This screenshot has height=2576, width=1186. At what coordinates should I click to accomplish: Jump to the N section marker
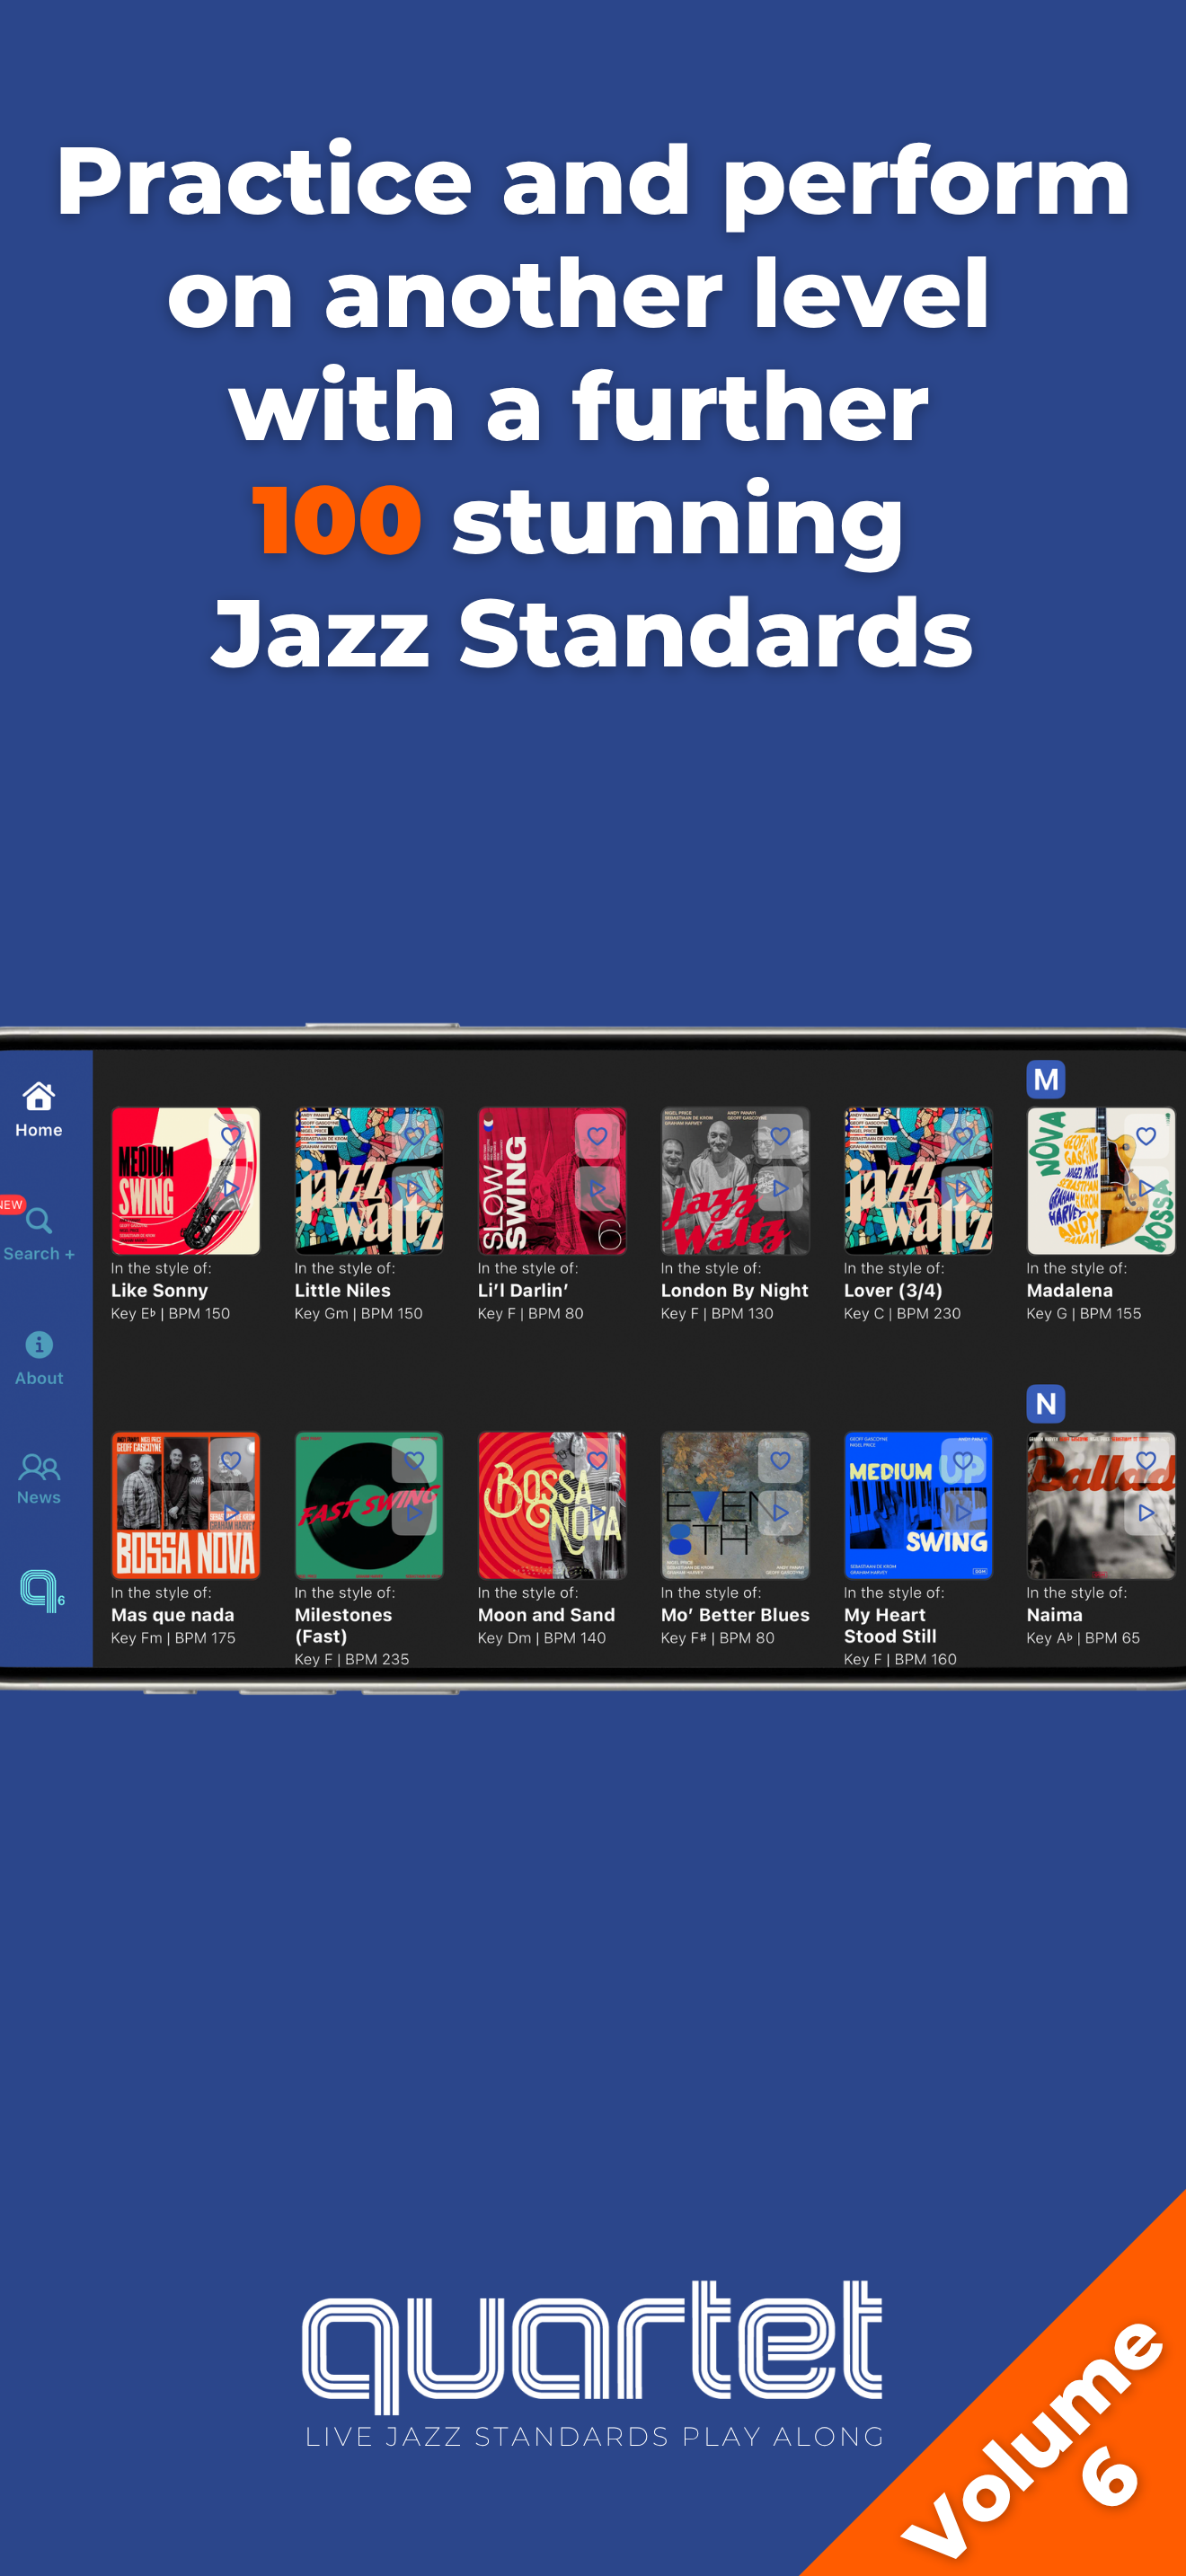[1045, 1403]
